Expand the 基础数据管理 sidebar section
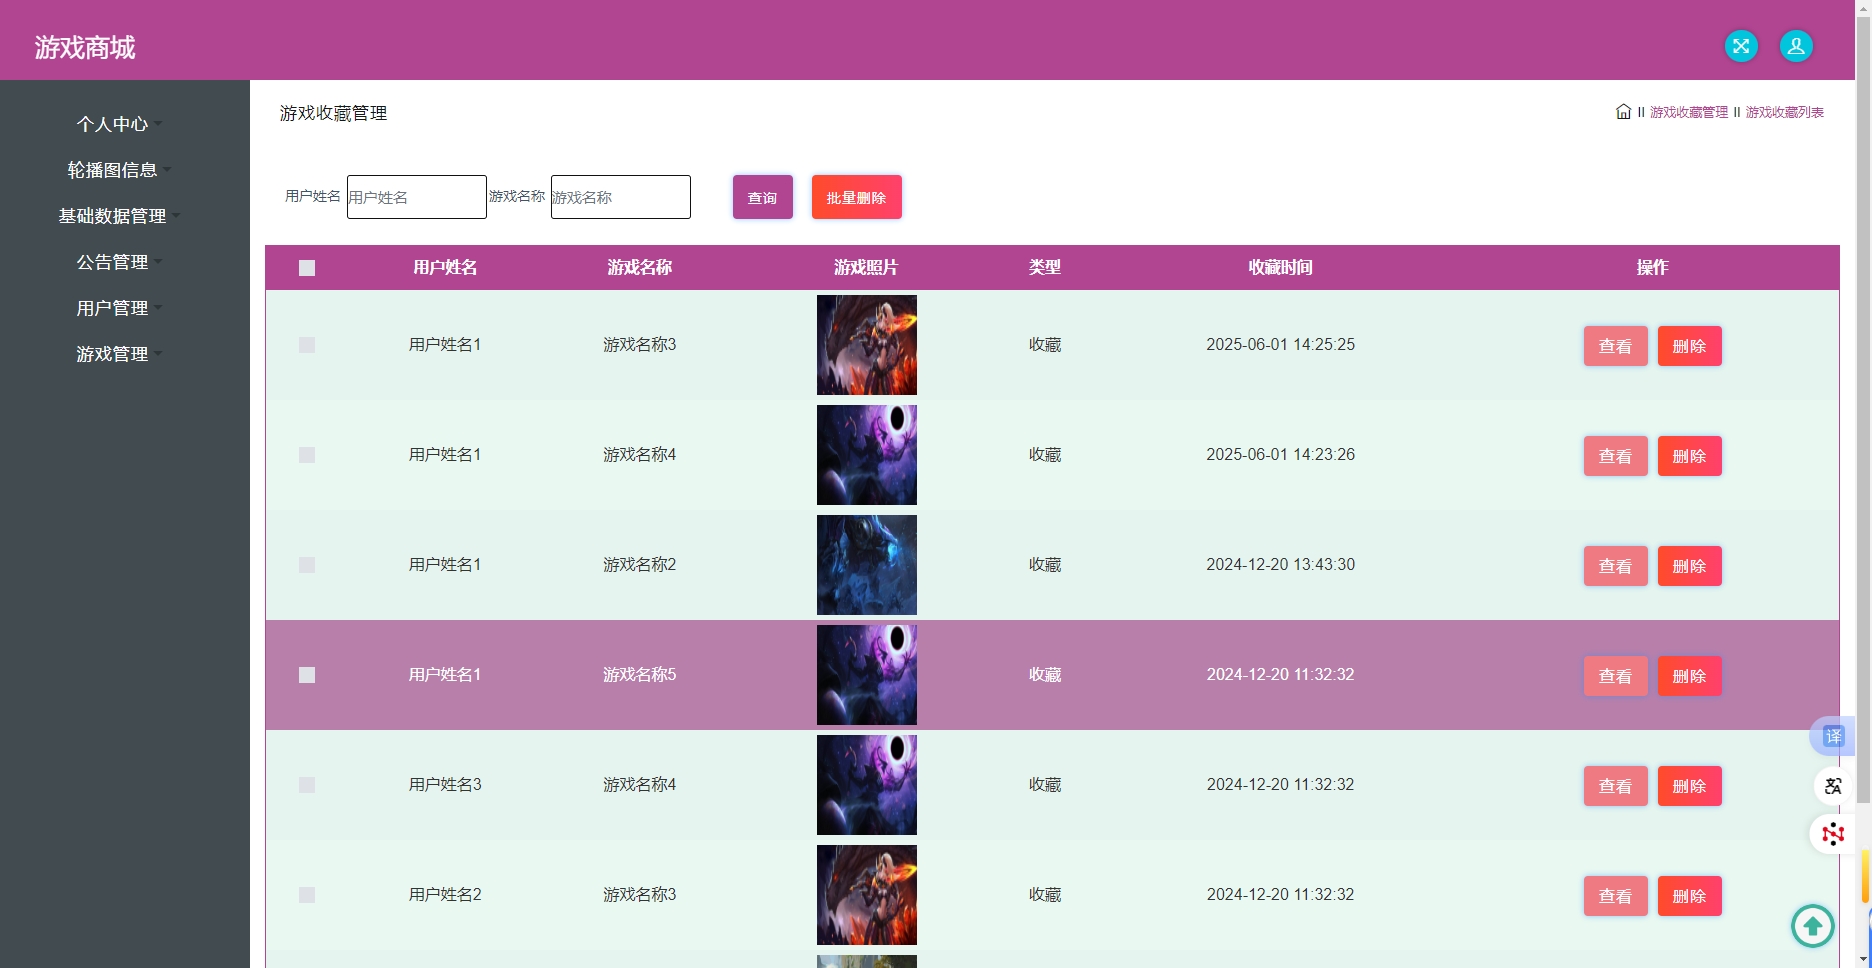The width and height of the screenshot is (1872, 968). click(x=113, y=216)
